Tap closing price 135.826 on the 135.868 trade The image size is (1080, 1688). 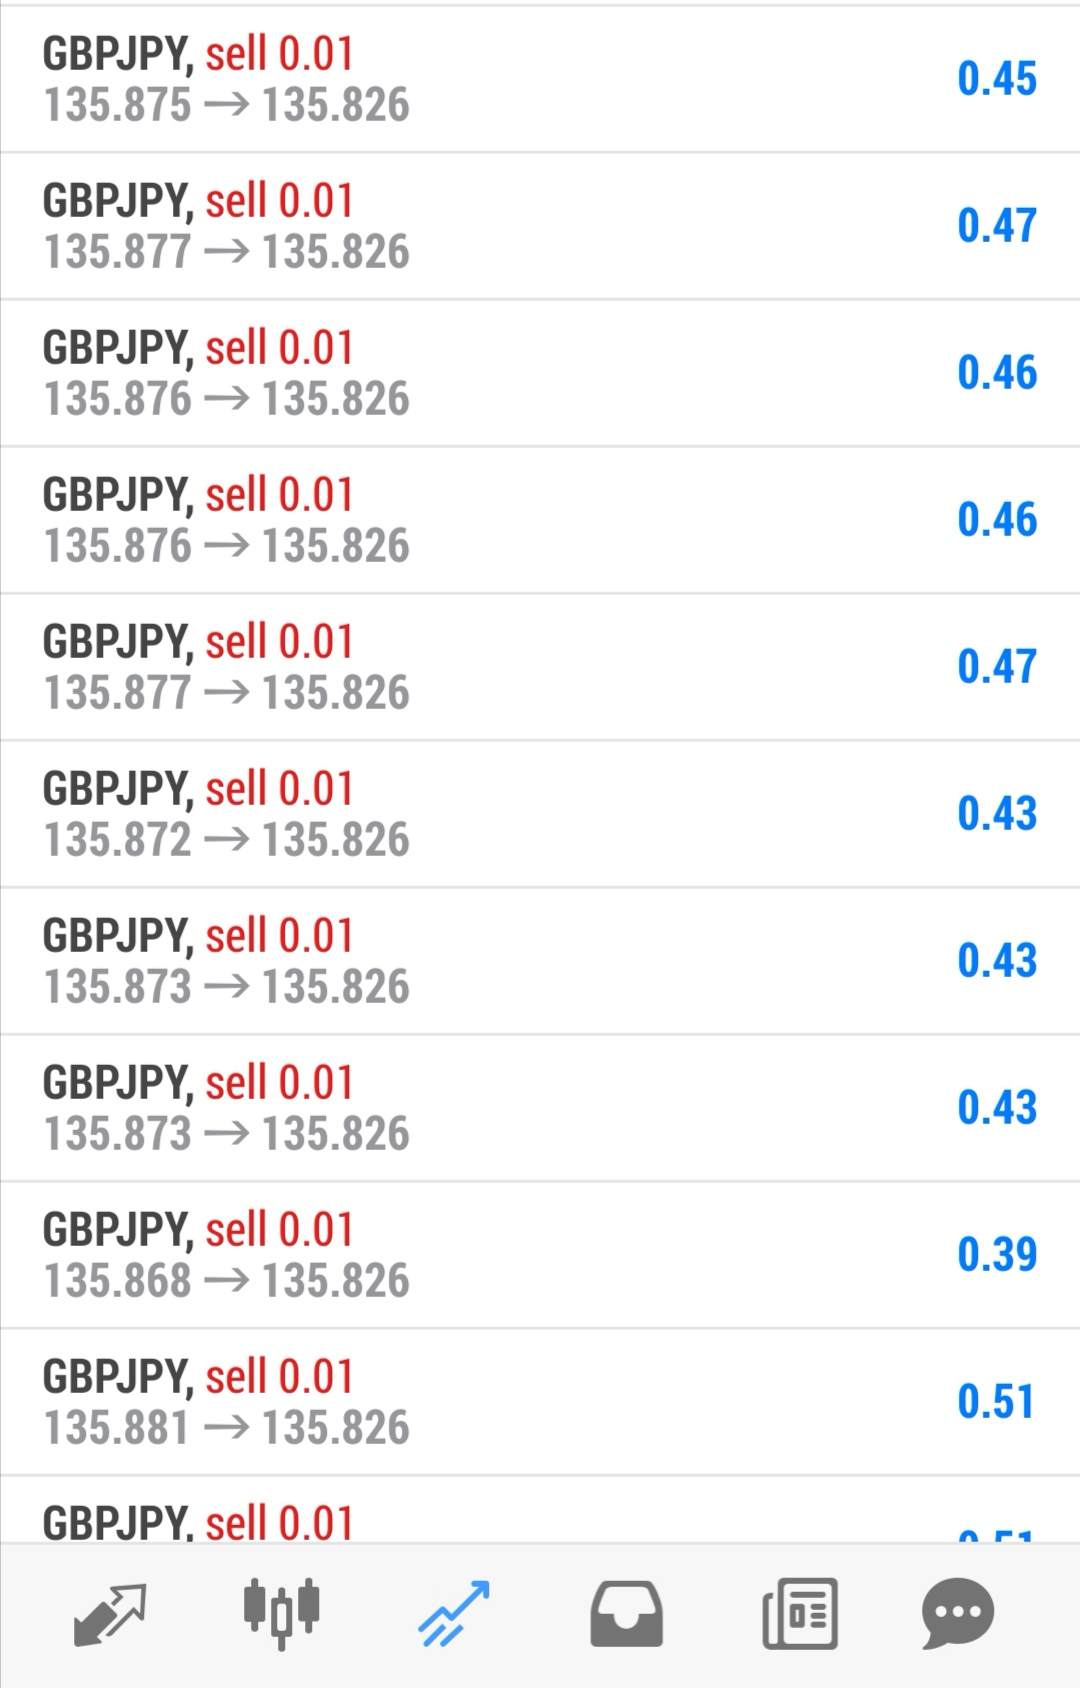point(335,1281)
